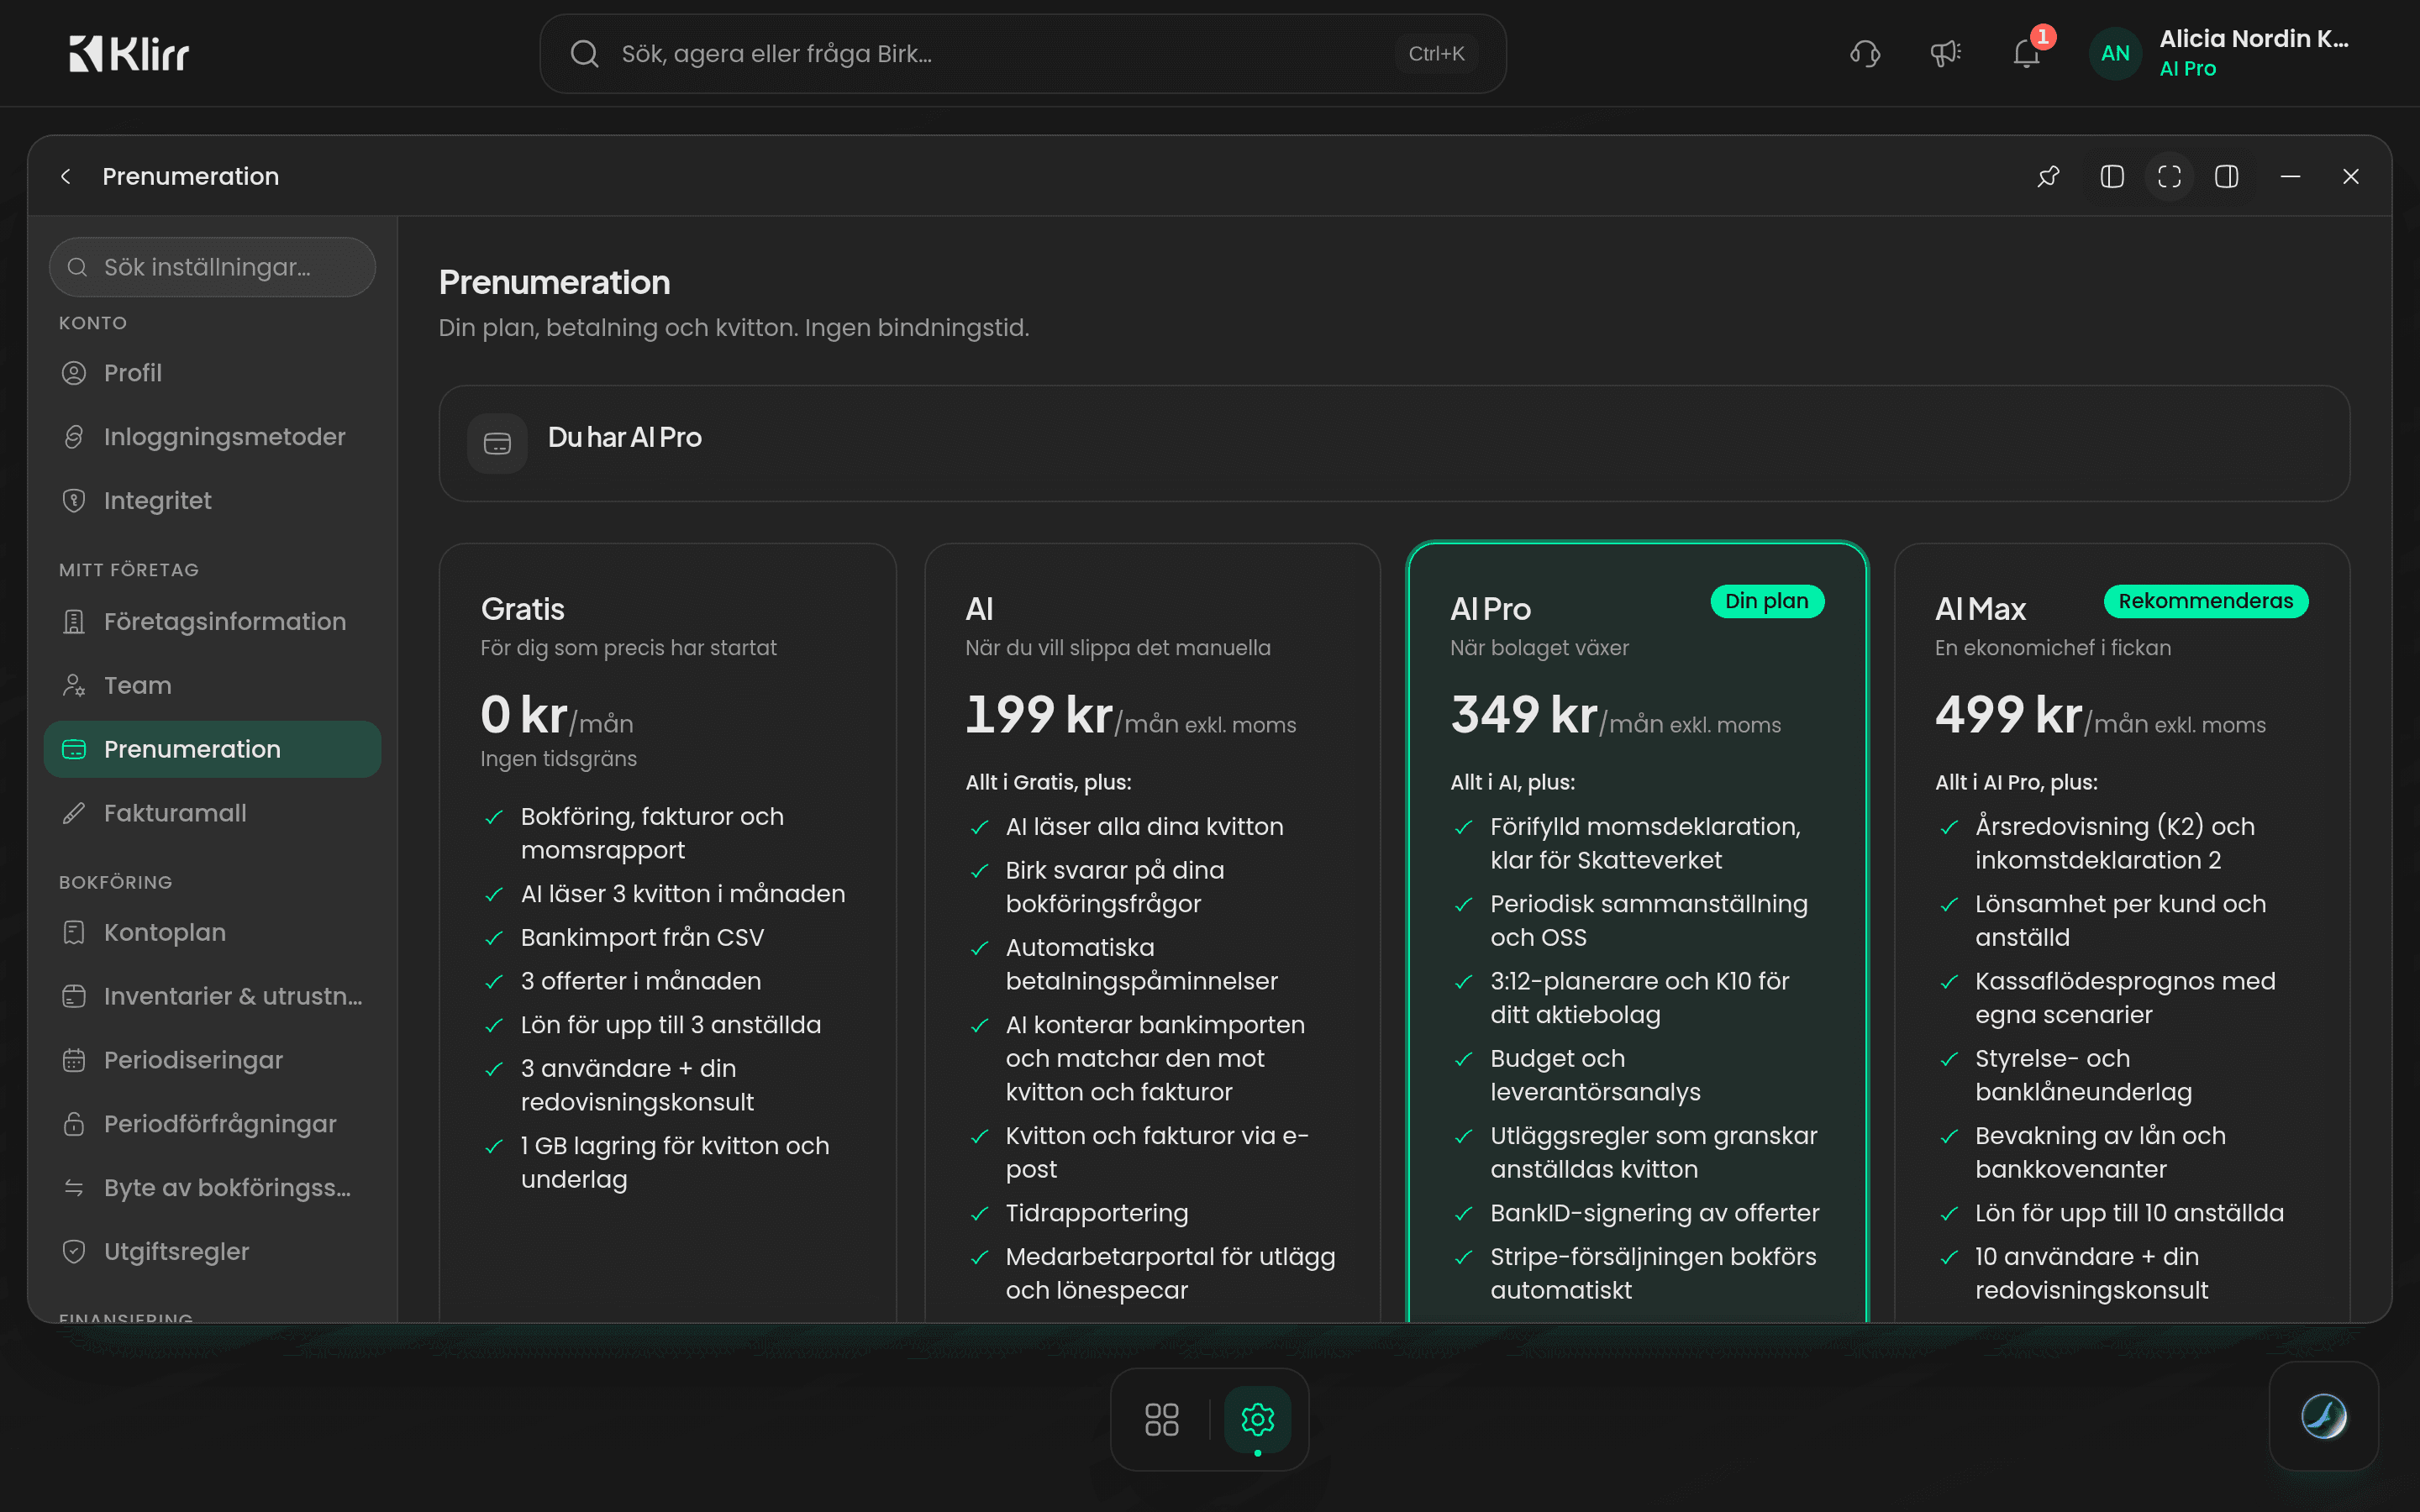This screenshot has height=1512, width=2420.
Task: Focus the Sök inställningar search field
Action: point(212,267)
